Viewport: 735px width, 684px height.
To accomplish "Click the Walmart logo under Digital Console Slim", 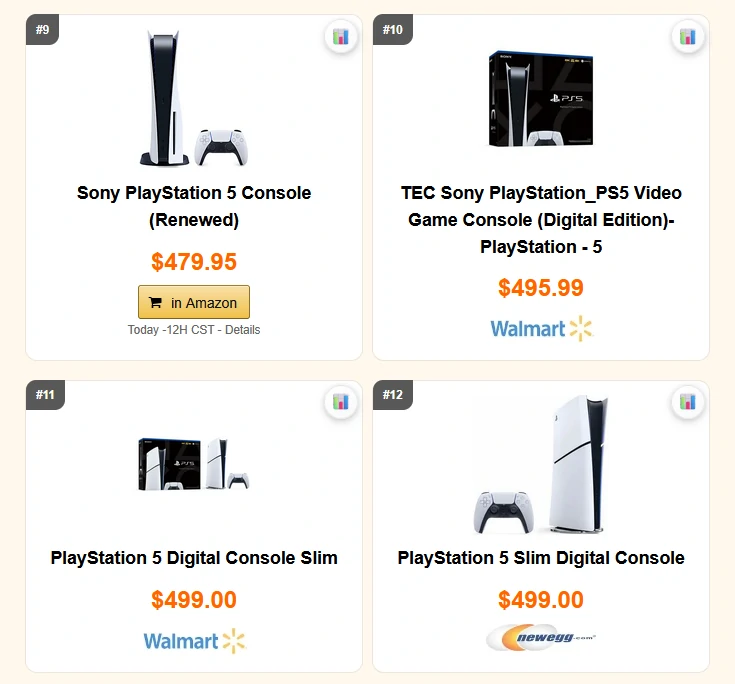I will [194, 641].
